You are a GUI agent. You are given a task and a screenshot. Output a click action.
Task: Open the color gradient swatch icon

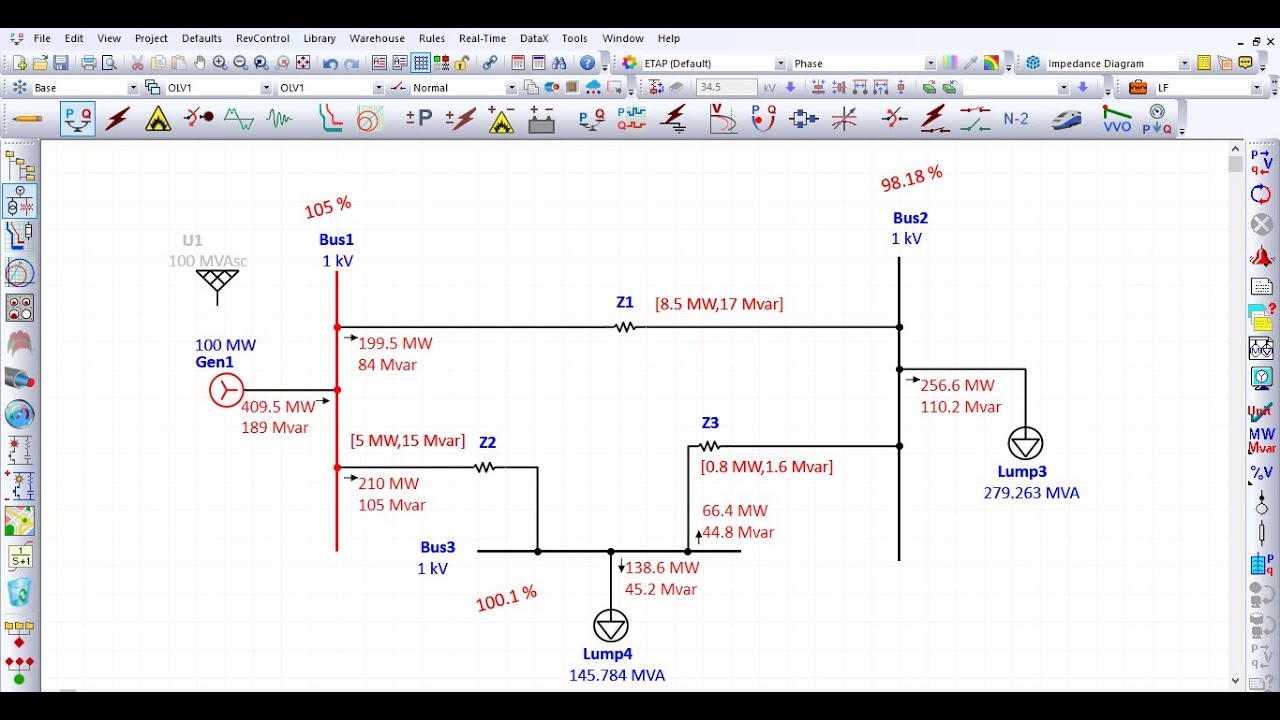[x=950, y=63]
